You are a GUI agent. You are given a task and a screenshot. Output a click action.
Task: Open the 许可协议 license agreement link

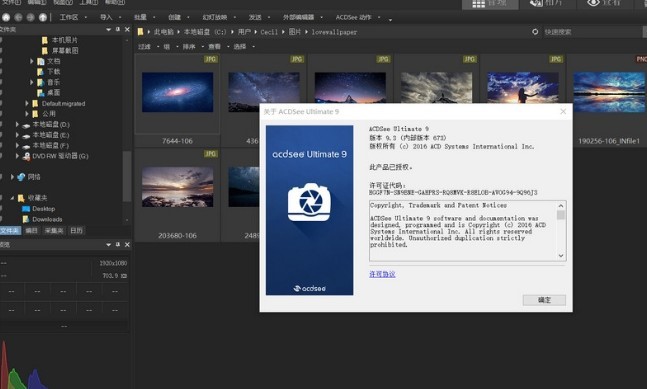point(382,274)
